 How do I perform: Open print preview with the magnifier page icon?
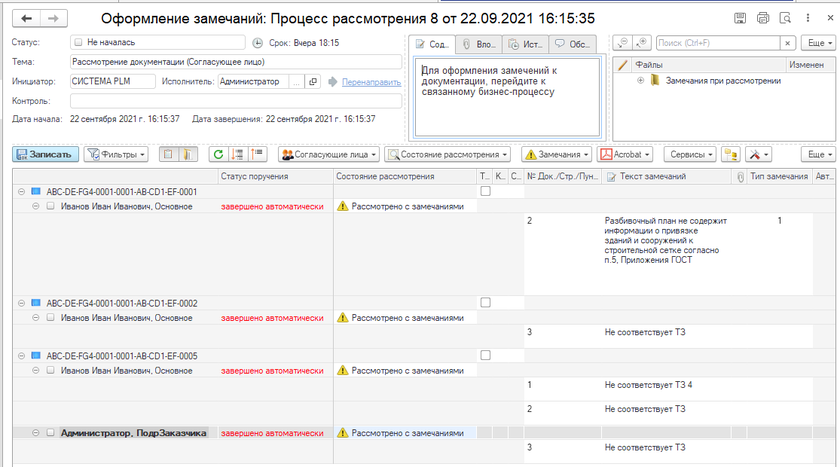point(786,19)
